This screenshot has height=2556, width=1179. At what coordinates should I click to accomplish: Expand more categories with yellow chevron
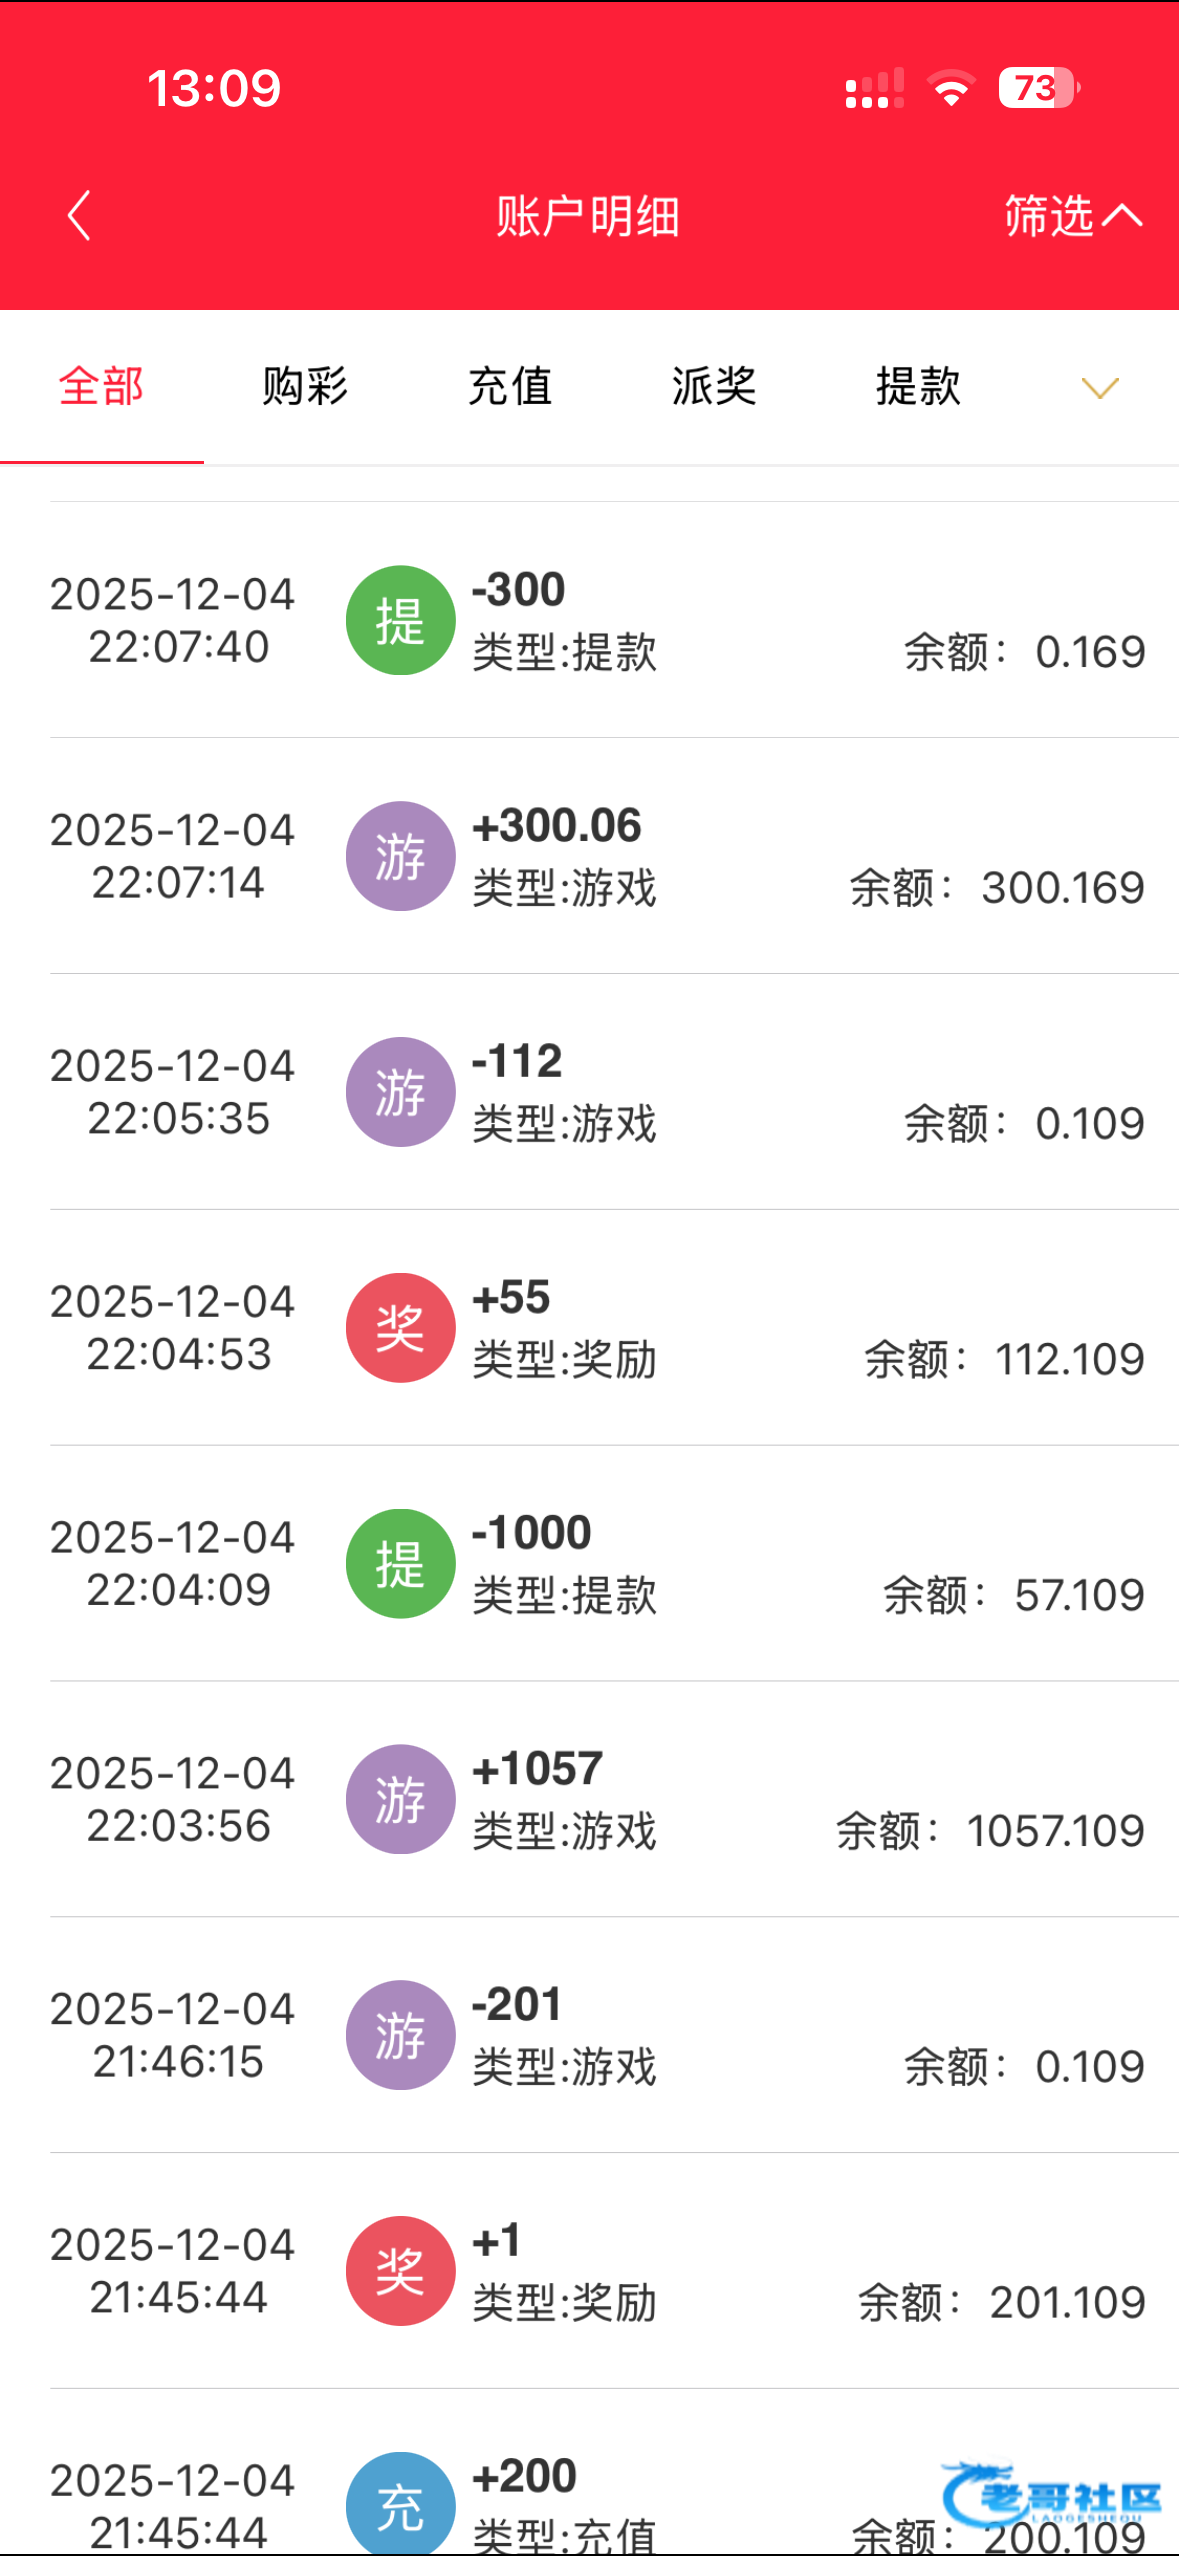[1099, 388]
